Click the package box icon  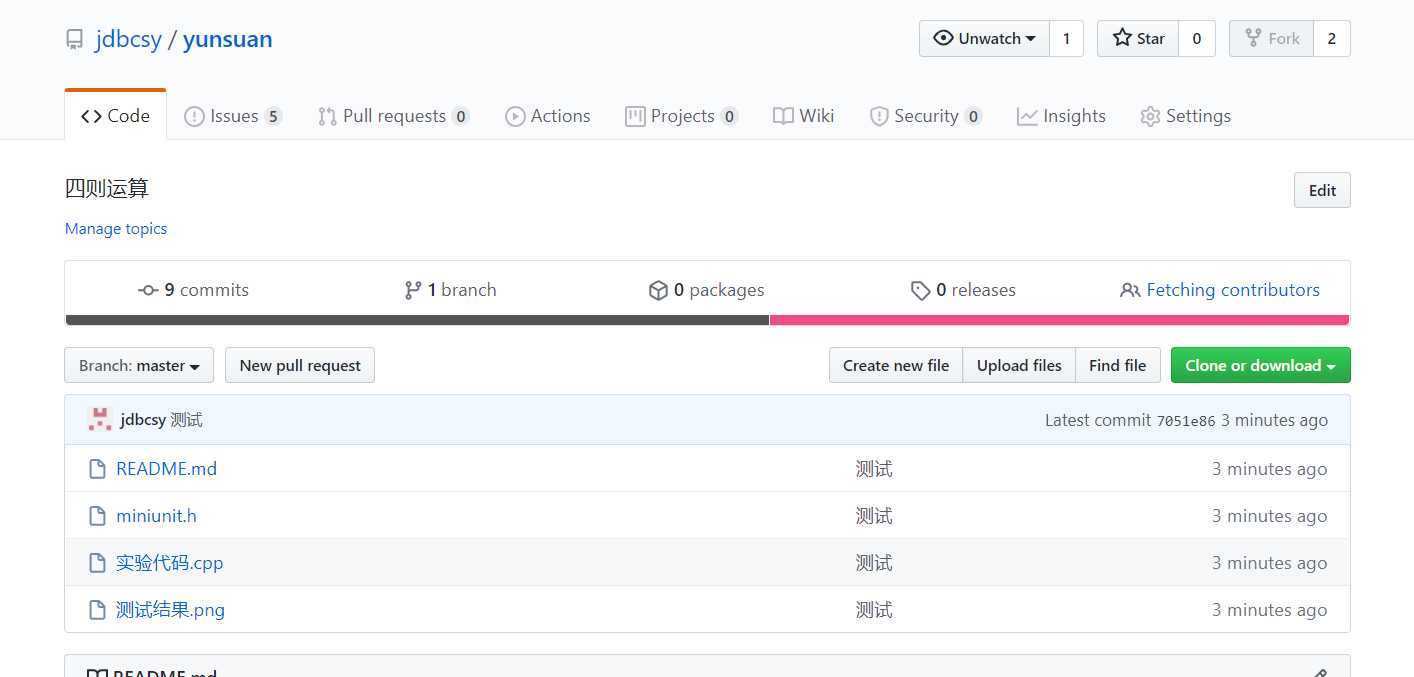(658, 290)
